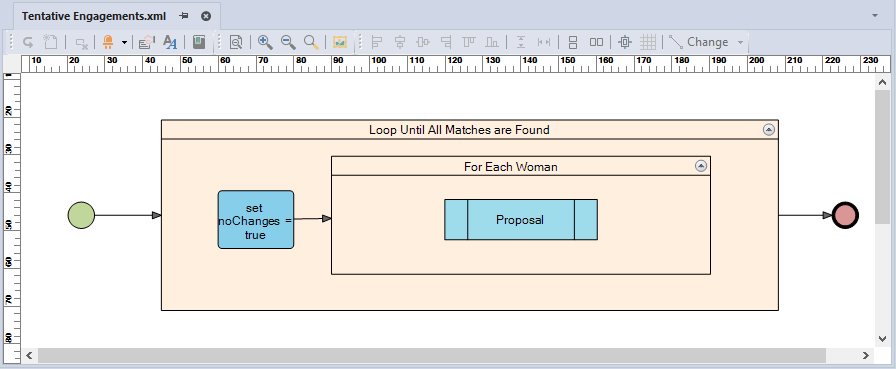Viewport: 896px width, 369px height.
Task: Collapse the For Each Woman block
Action: tap(701, 166)
